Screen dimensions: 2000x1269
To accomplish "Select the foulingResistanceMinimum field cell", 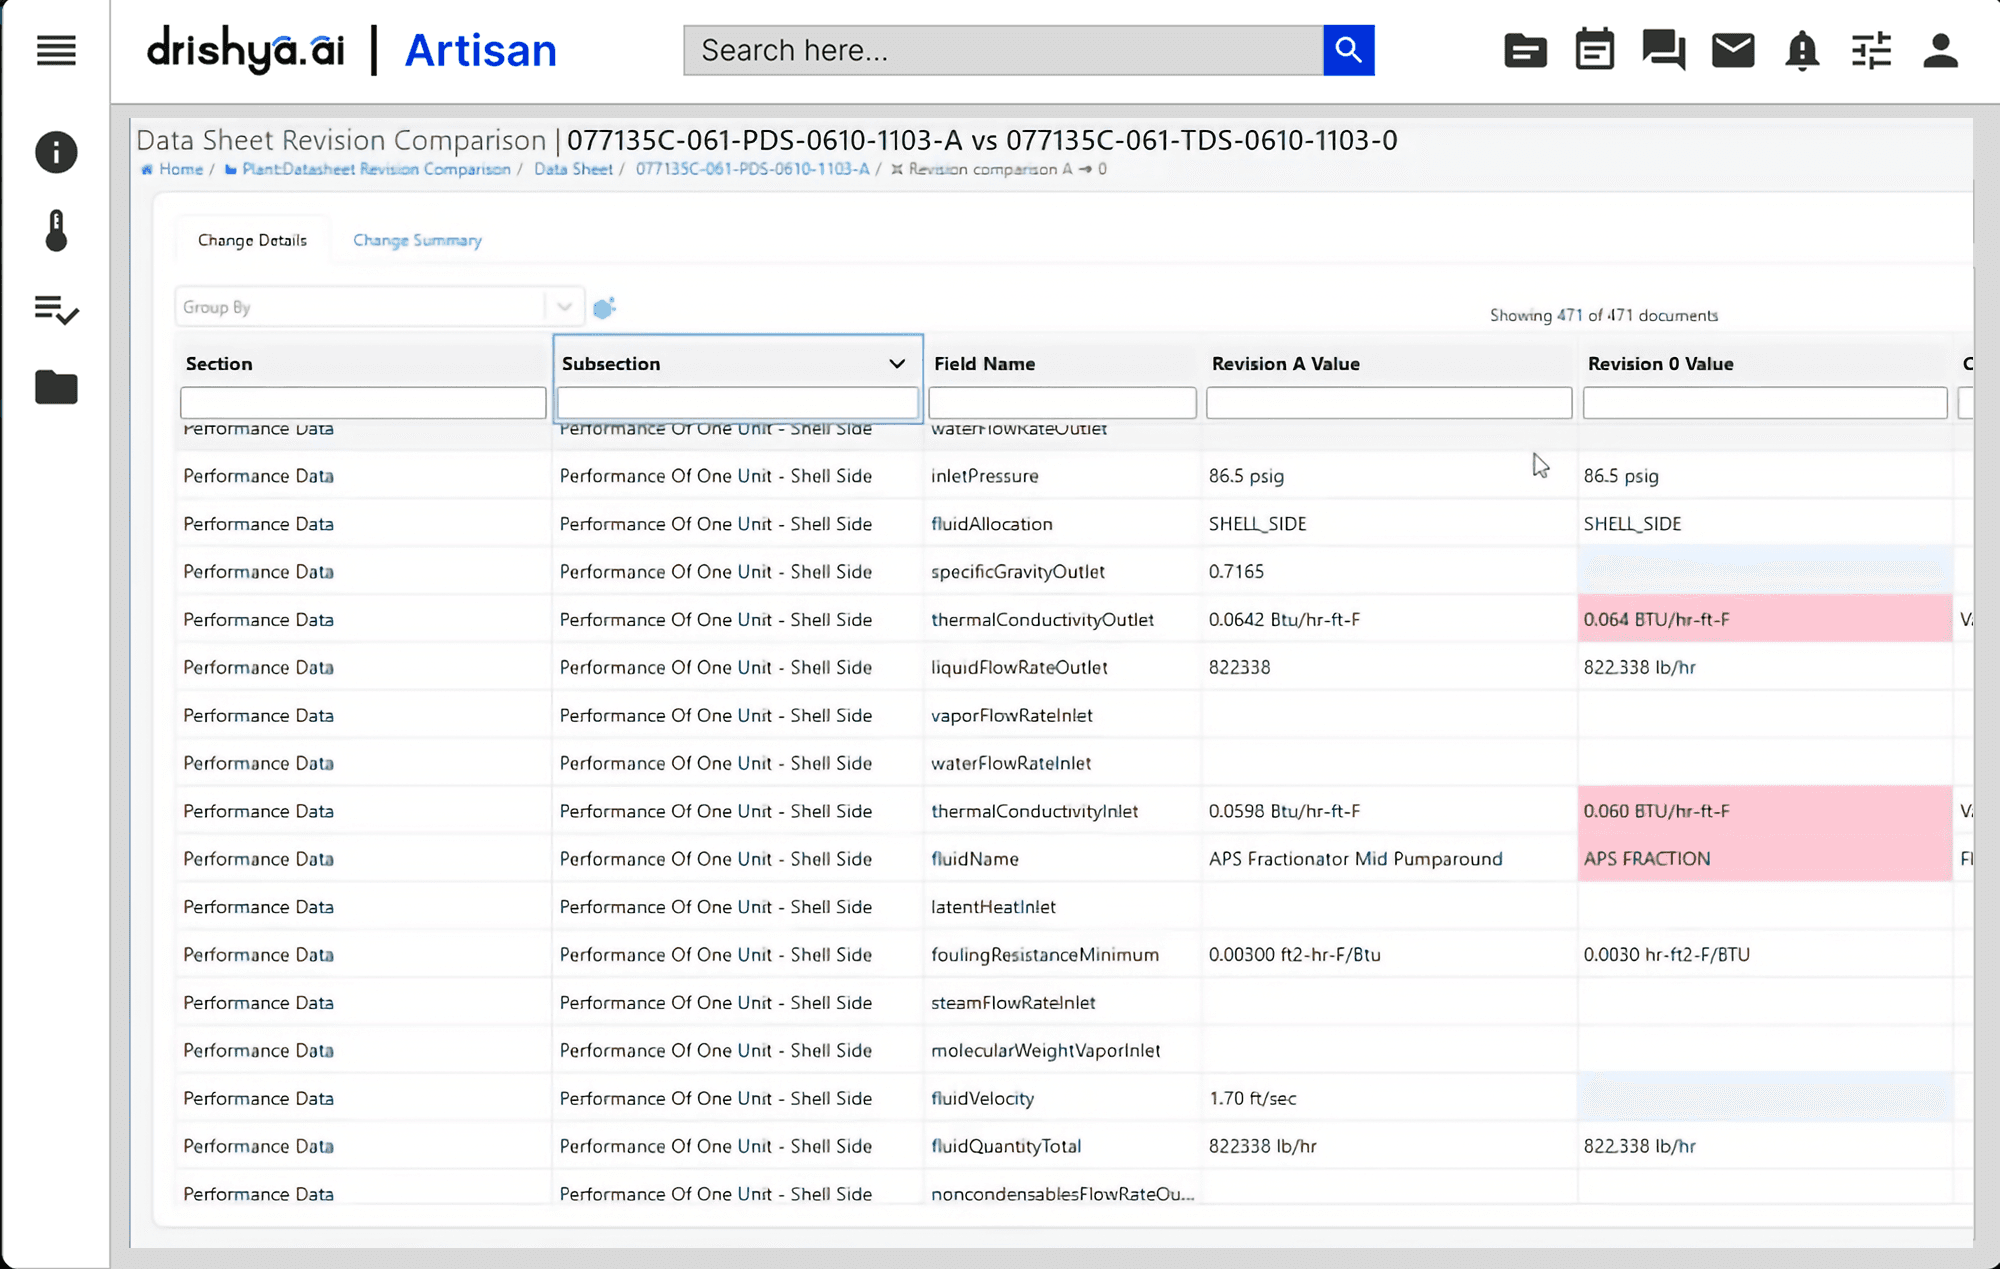I will point(1063,955).
